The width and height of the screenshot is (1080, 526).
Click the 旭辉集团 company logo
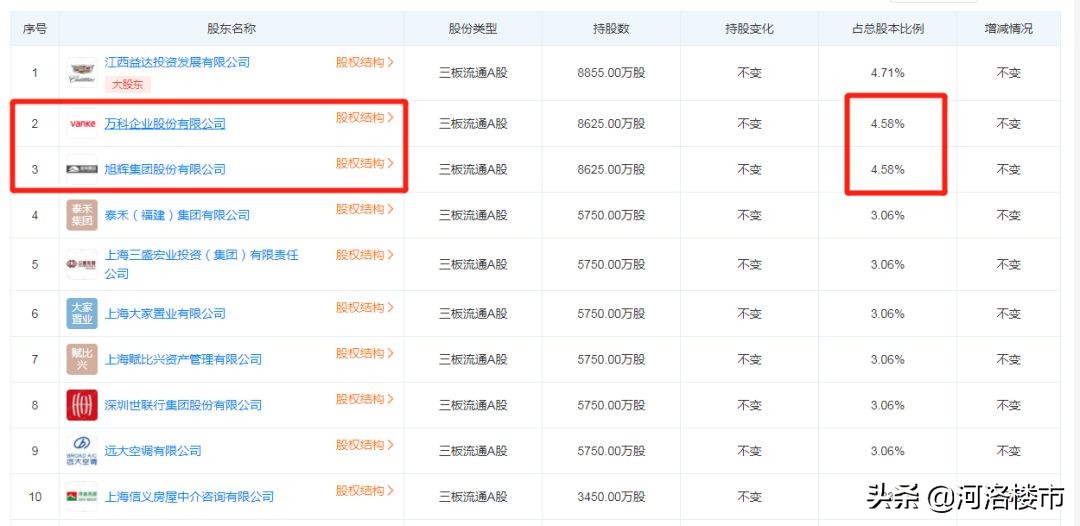point(82,169)
